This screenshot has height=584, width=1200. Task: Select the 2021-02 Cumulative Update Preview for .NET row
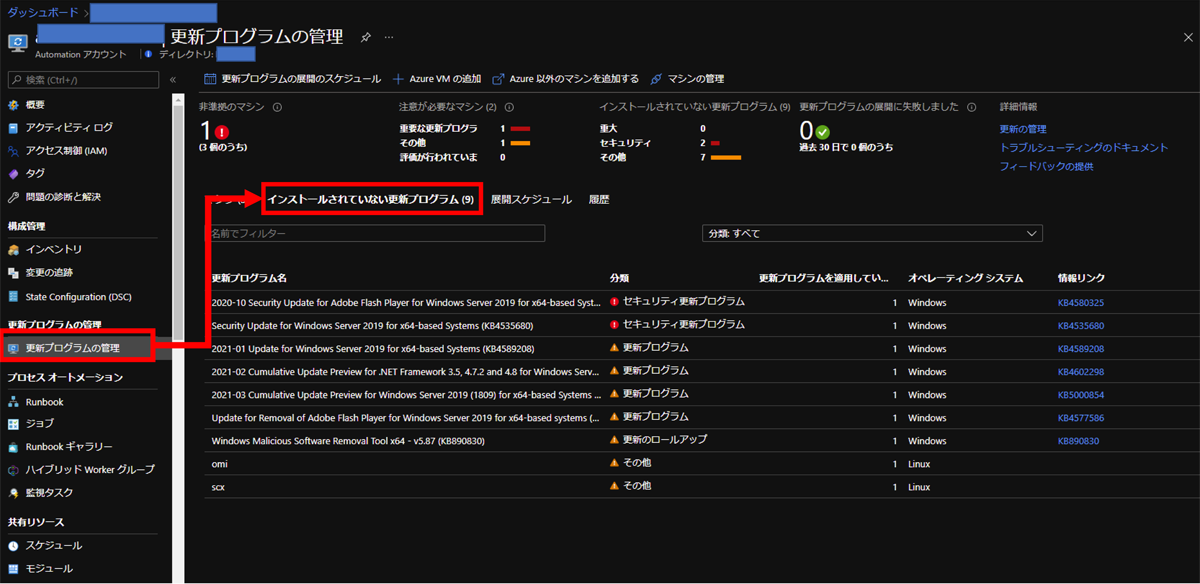click(700, 371)
